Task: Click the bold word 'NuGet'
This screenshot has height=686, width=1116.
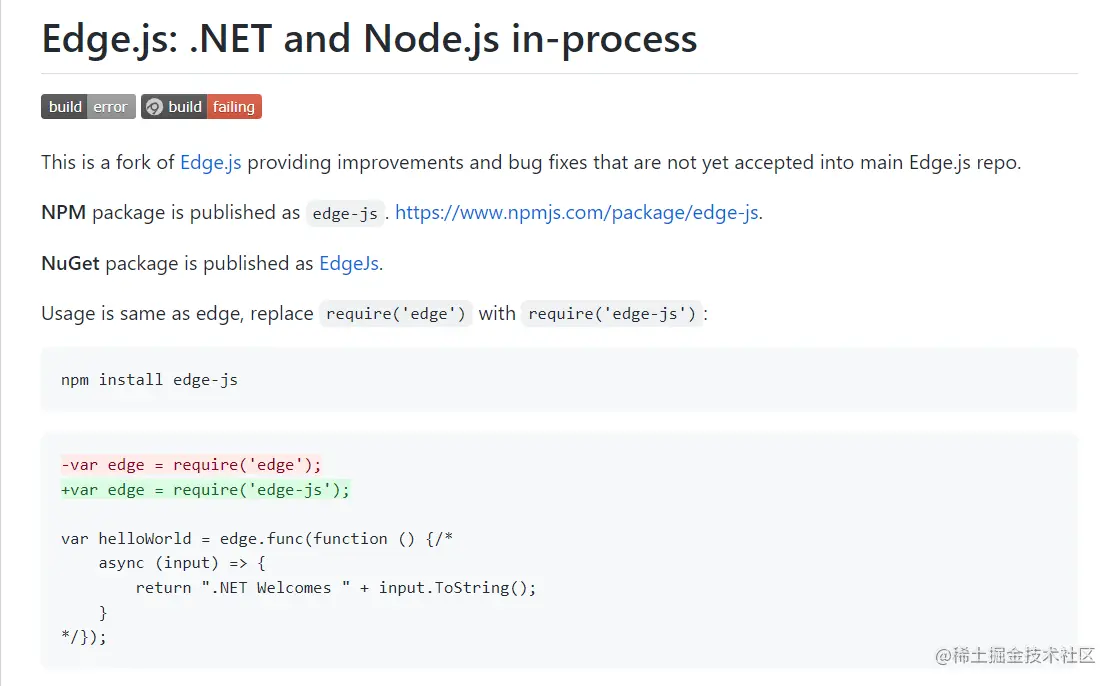Action: pos(70,263)
